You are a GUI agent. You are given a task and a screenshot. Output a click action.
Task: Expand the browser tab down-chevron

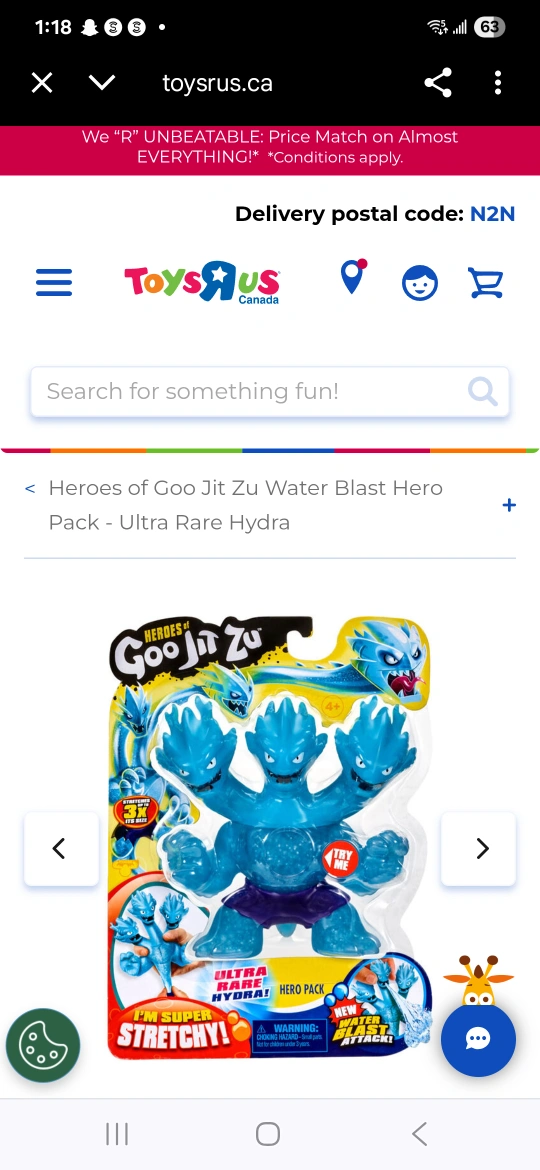pos(102,83)
